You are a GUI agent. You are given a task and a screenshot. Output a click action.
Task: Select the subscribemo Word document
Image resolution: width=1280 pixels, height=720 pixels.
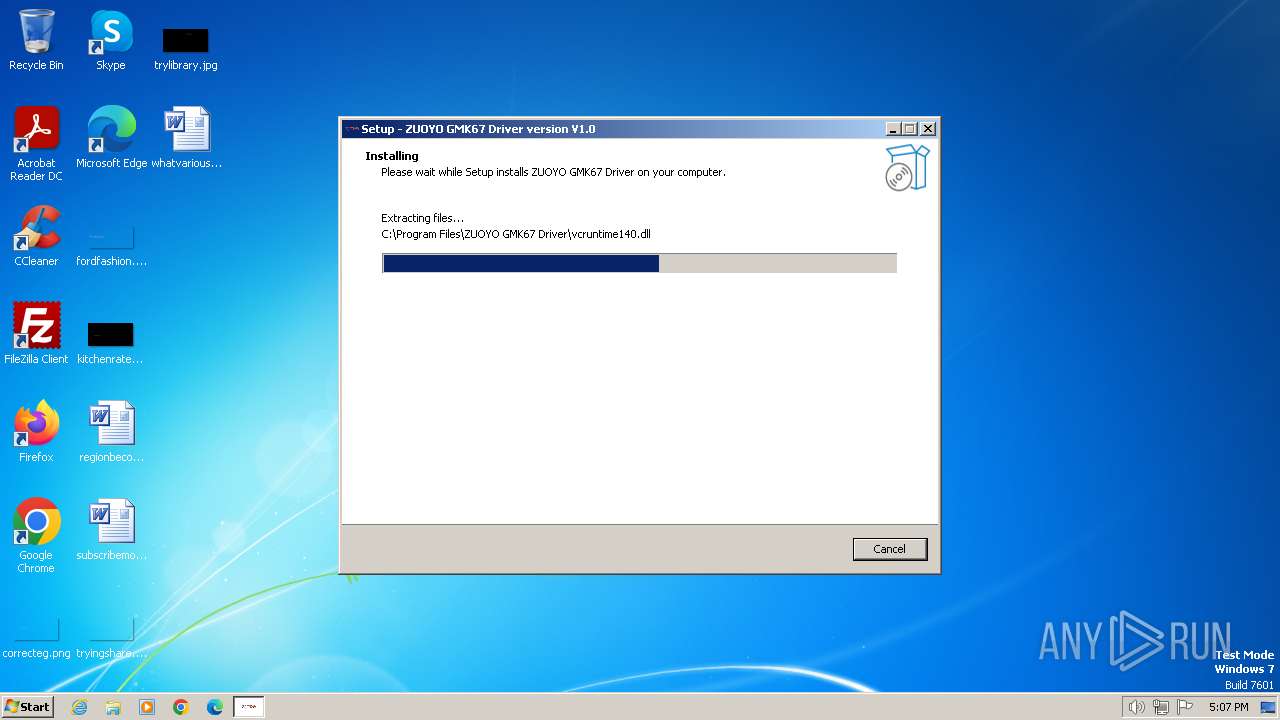(111, 530)
